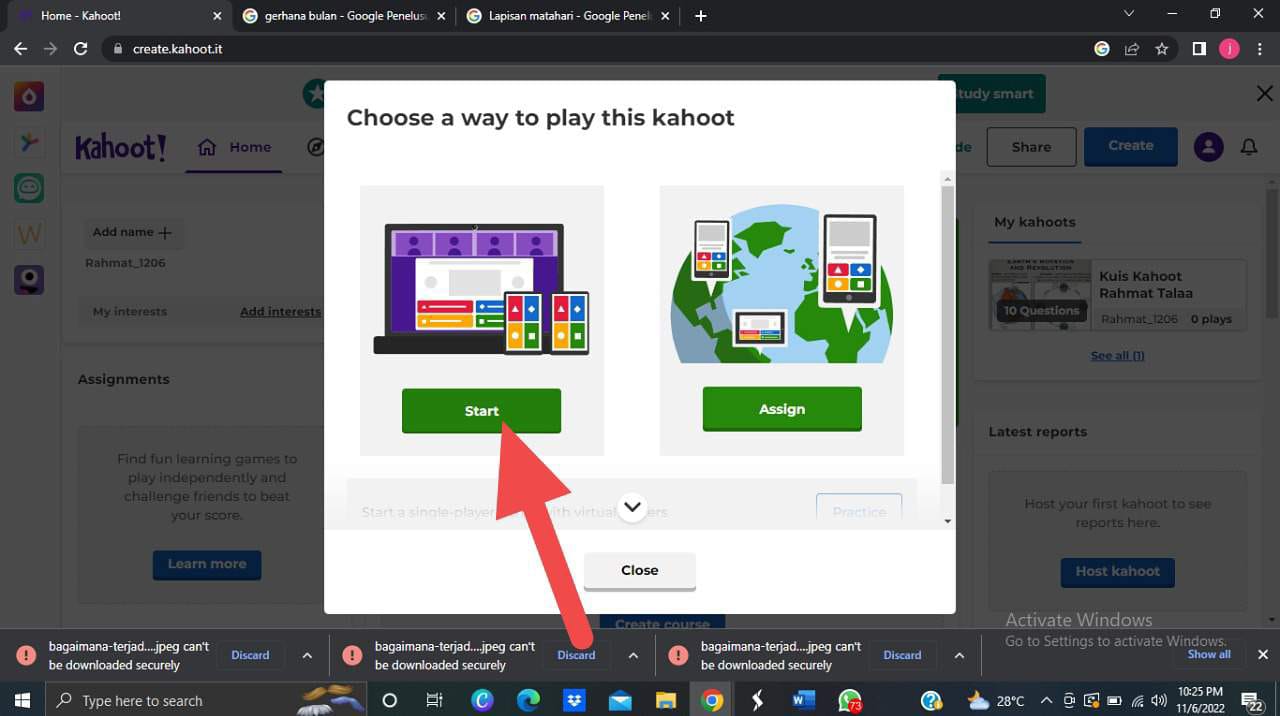Open Dropbox from the taskbar

[574, 700]
